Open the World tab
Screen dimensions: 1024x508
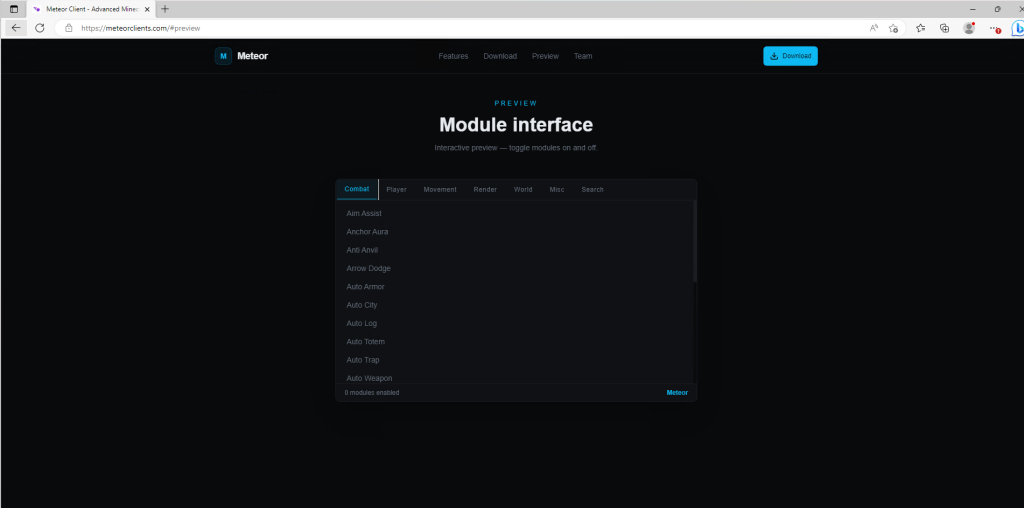(523, 189)
